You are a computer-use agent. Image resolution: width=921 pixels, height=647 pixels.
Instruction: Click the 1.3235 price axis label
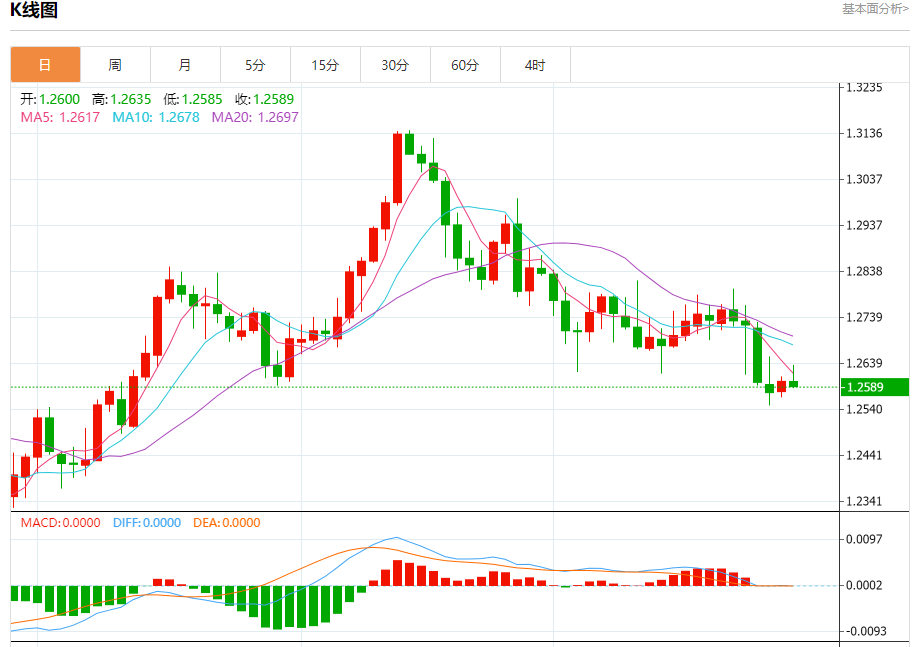pyautogui.click(x=864, y=87)
